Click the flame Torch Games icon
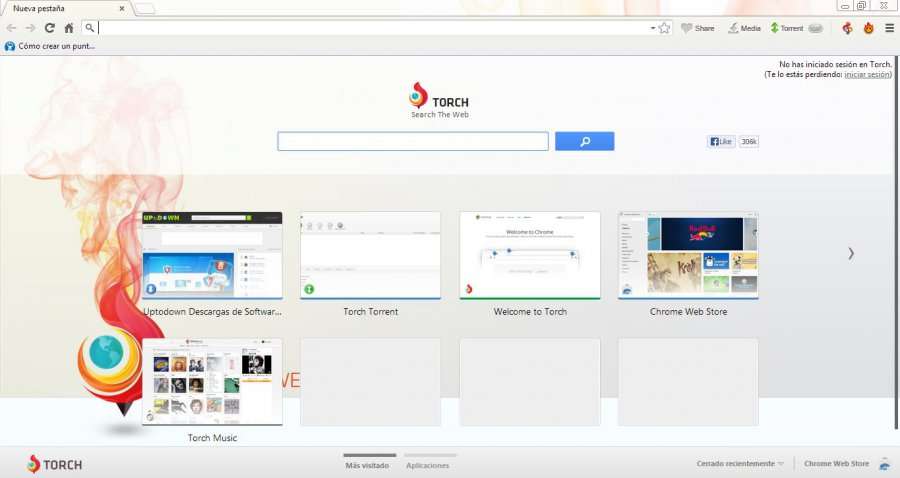Screen dimensions: 900x478 tap(868, 28)
